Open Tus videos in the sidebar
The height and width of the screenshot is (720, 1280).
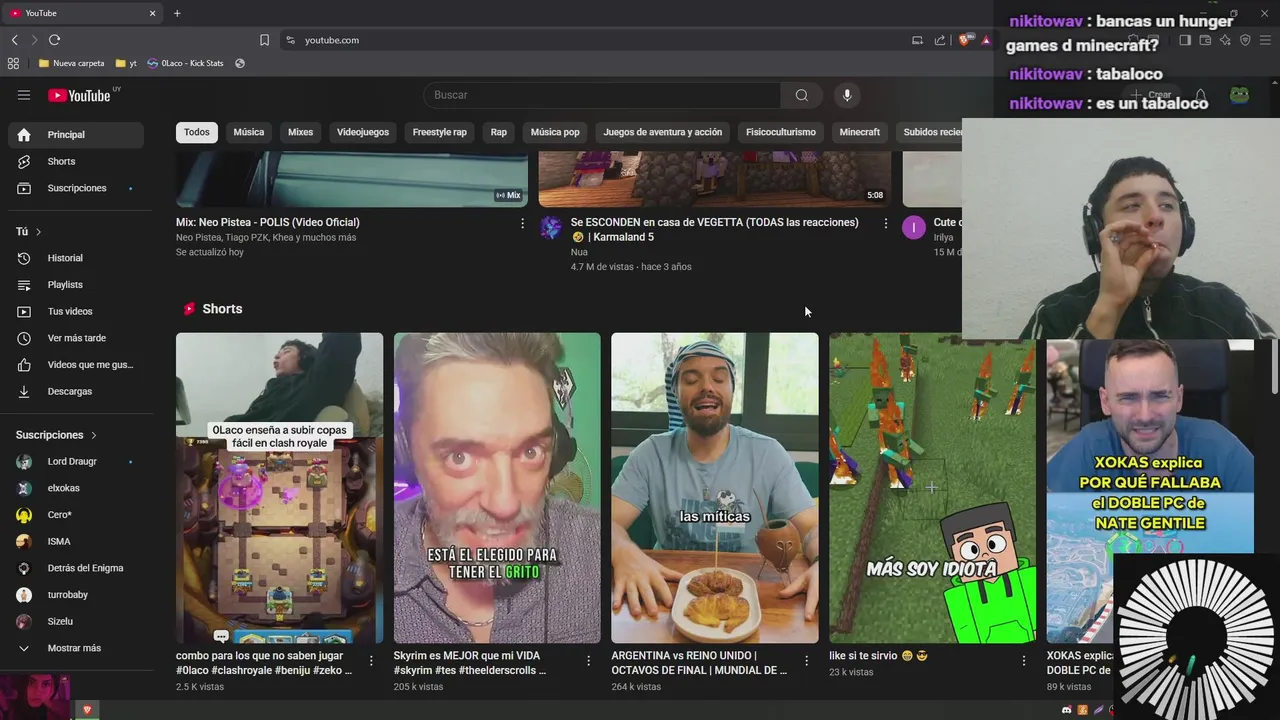[x=76, y=311]
